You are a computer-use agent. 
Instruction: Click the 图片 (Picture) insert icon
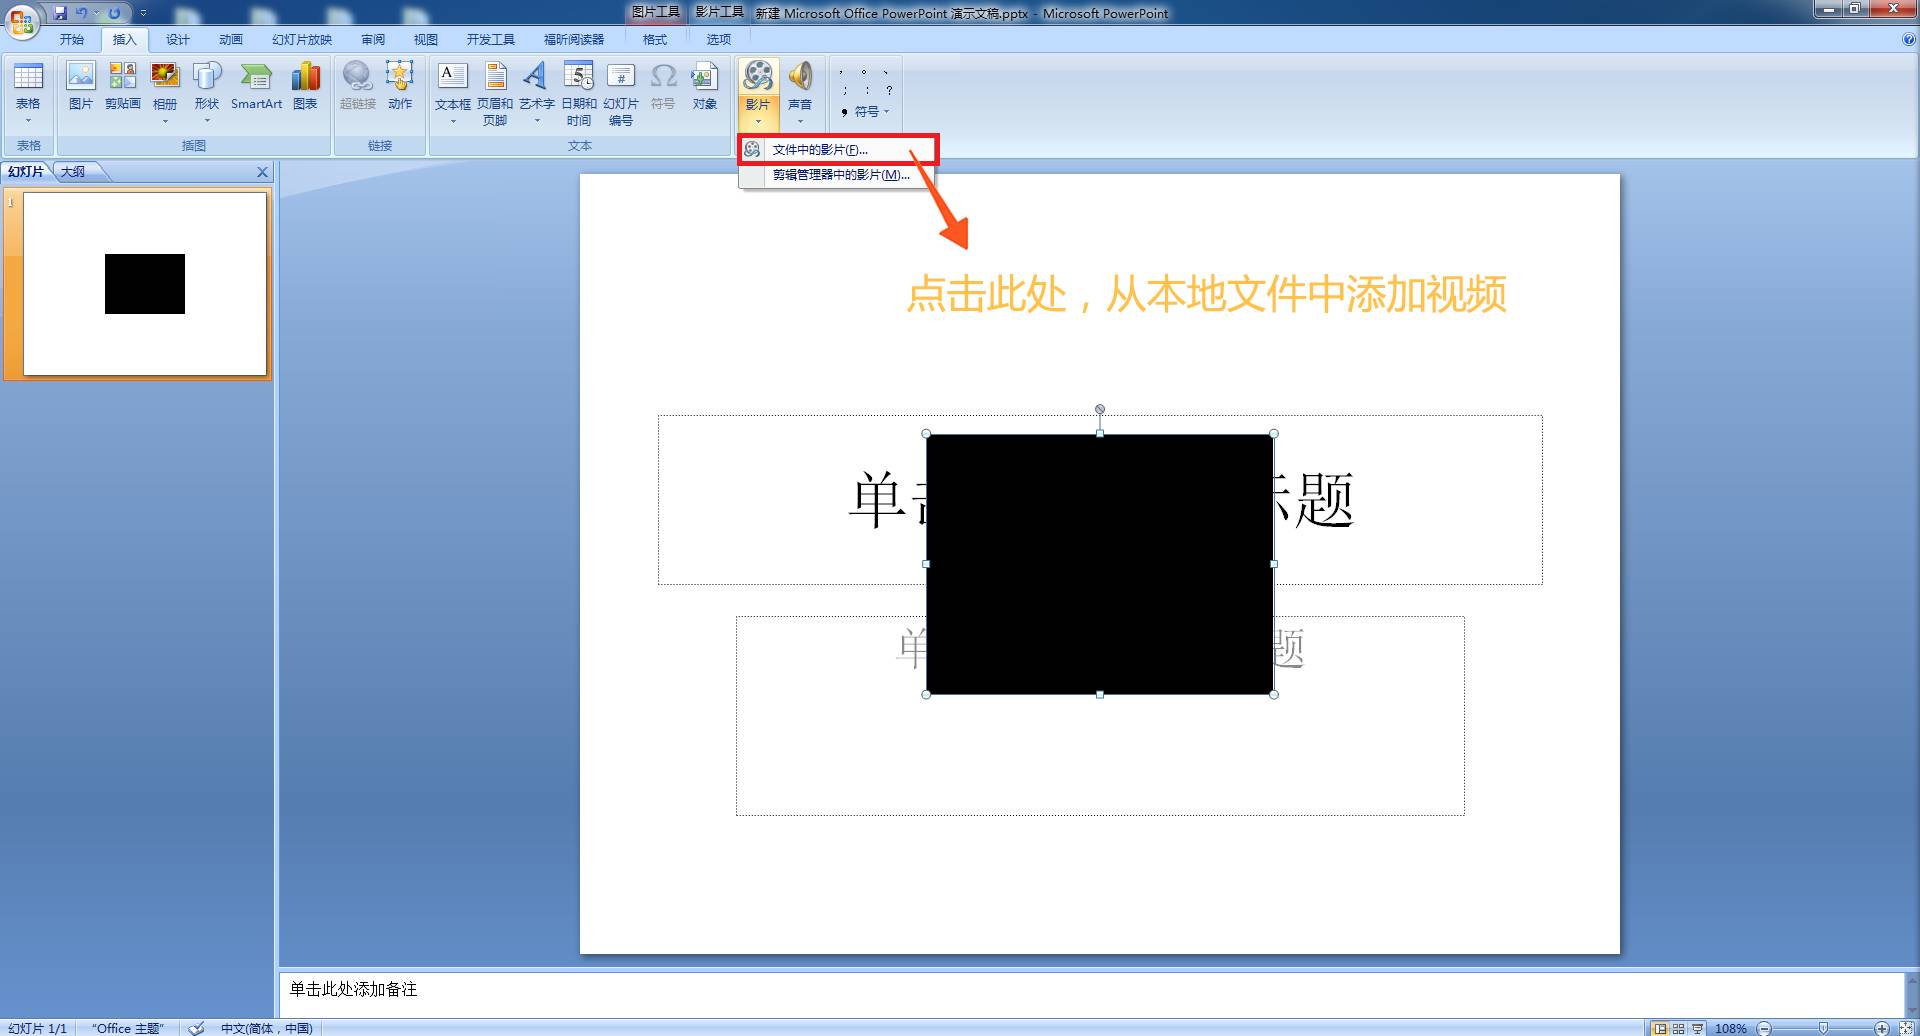click(80, 86)
